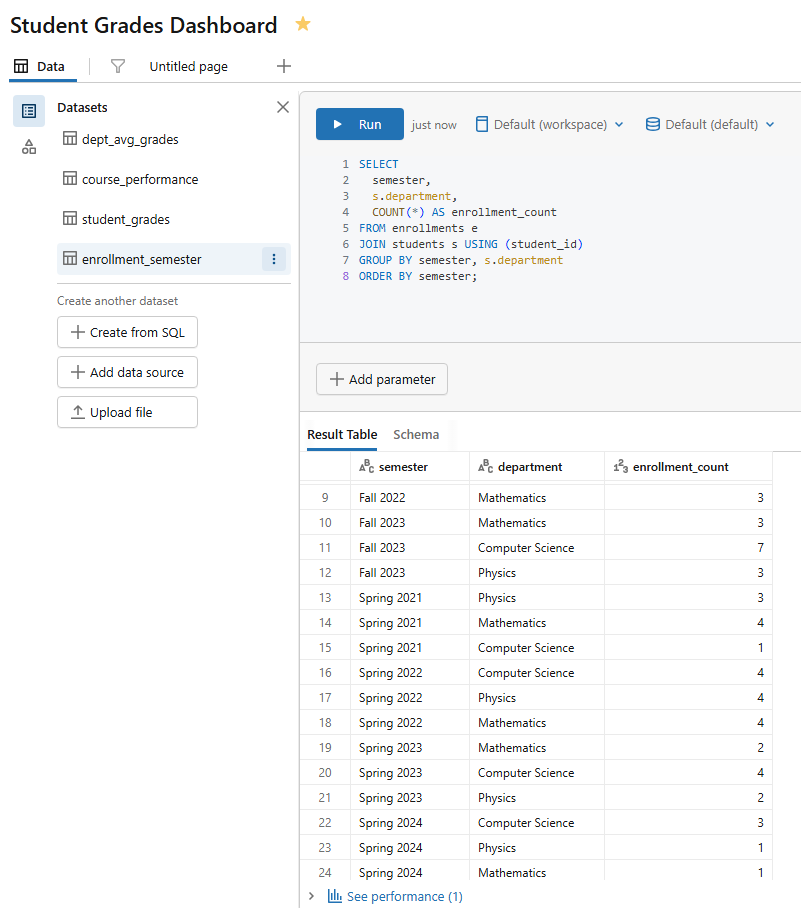801x908 pixels.
Task: Click the enrollment_count column header
Action: click(689, 467)
